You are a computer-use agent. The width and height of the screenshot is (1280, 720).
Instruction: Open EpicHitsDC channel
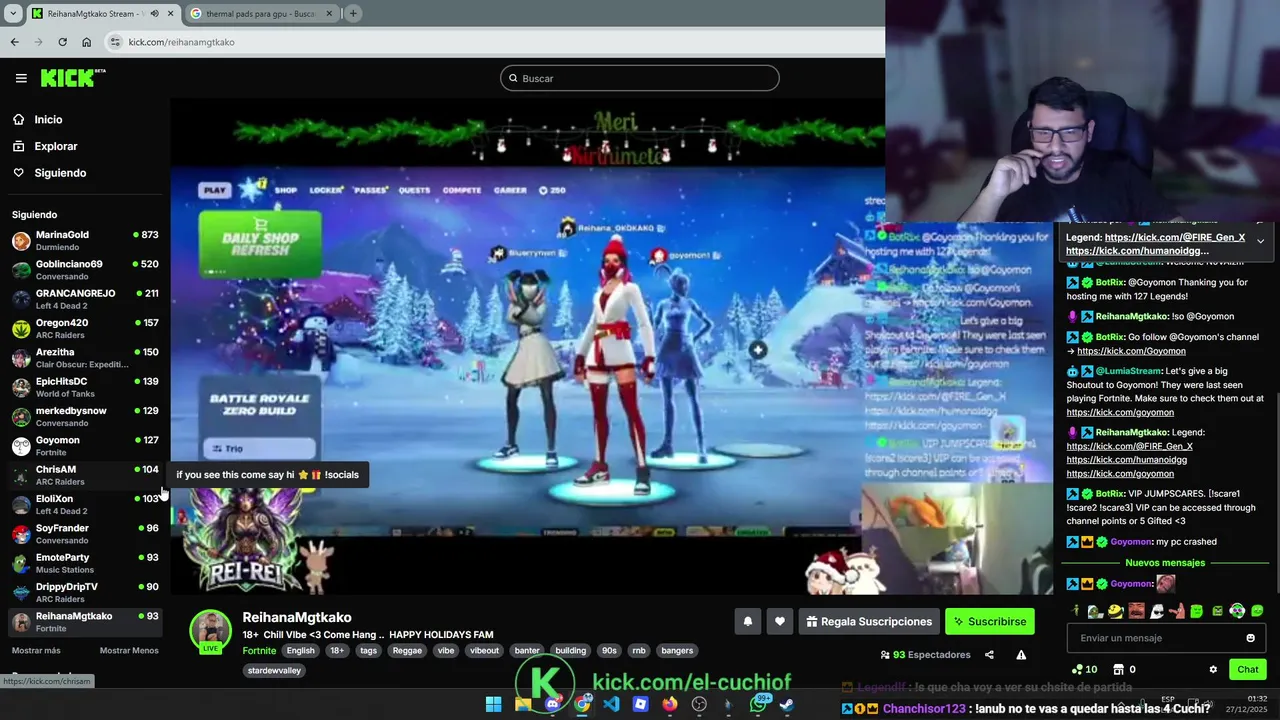(85, 387)
